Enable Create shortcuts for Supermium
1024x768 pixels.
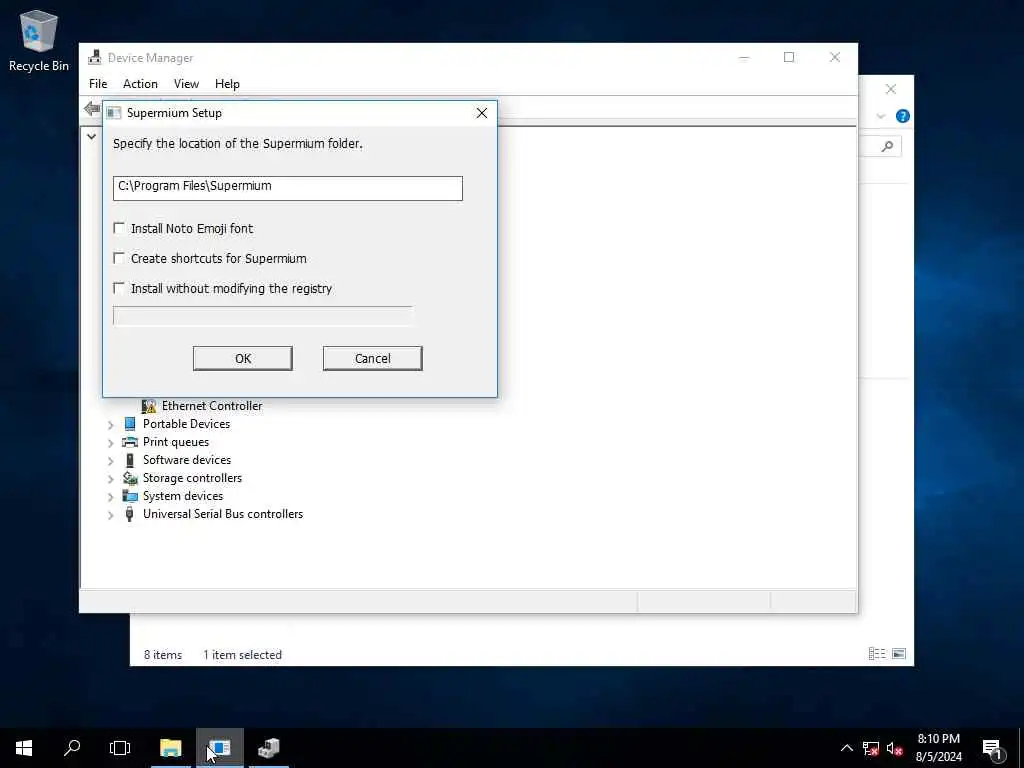[119, 258]
